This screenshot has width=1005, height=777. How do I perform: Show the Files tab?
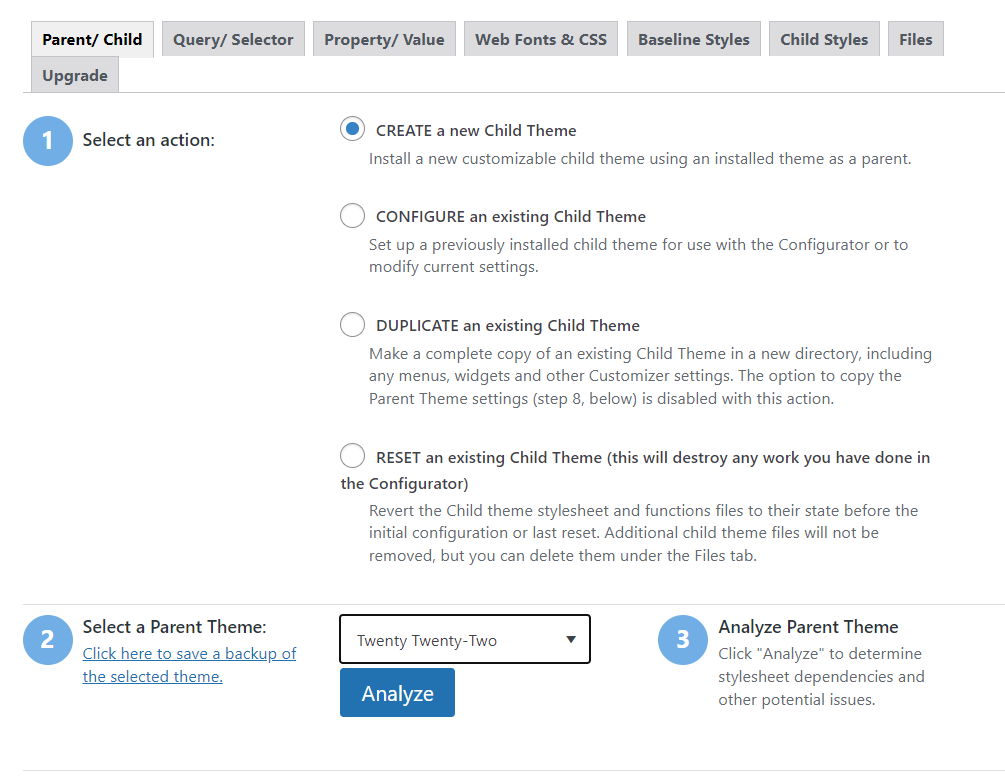[915, 40]
